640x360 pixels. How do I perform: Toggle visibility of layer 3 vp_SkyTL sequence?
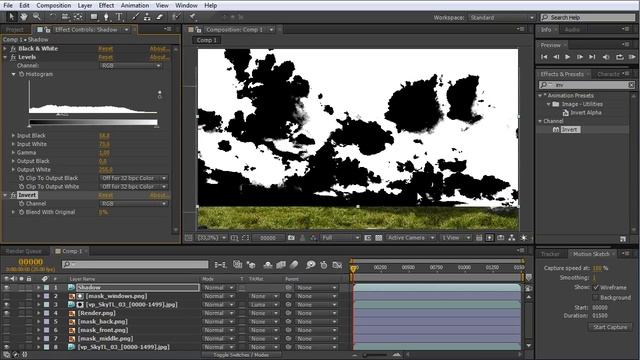(6, 304)
